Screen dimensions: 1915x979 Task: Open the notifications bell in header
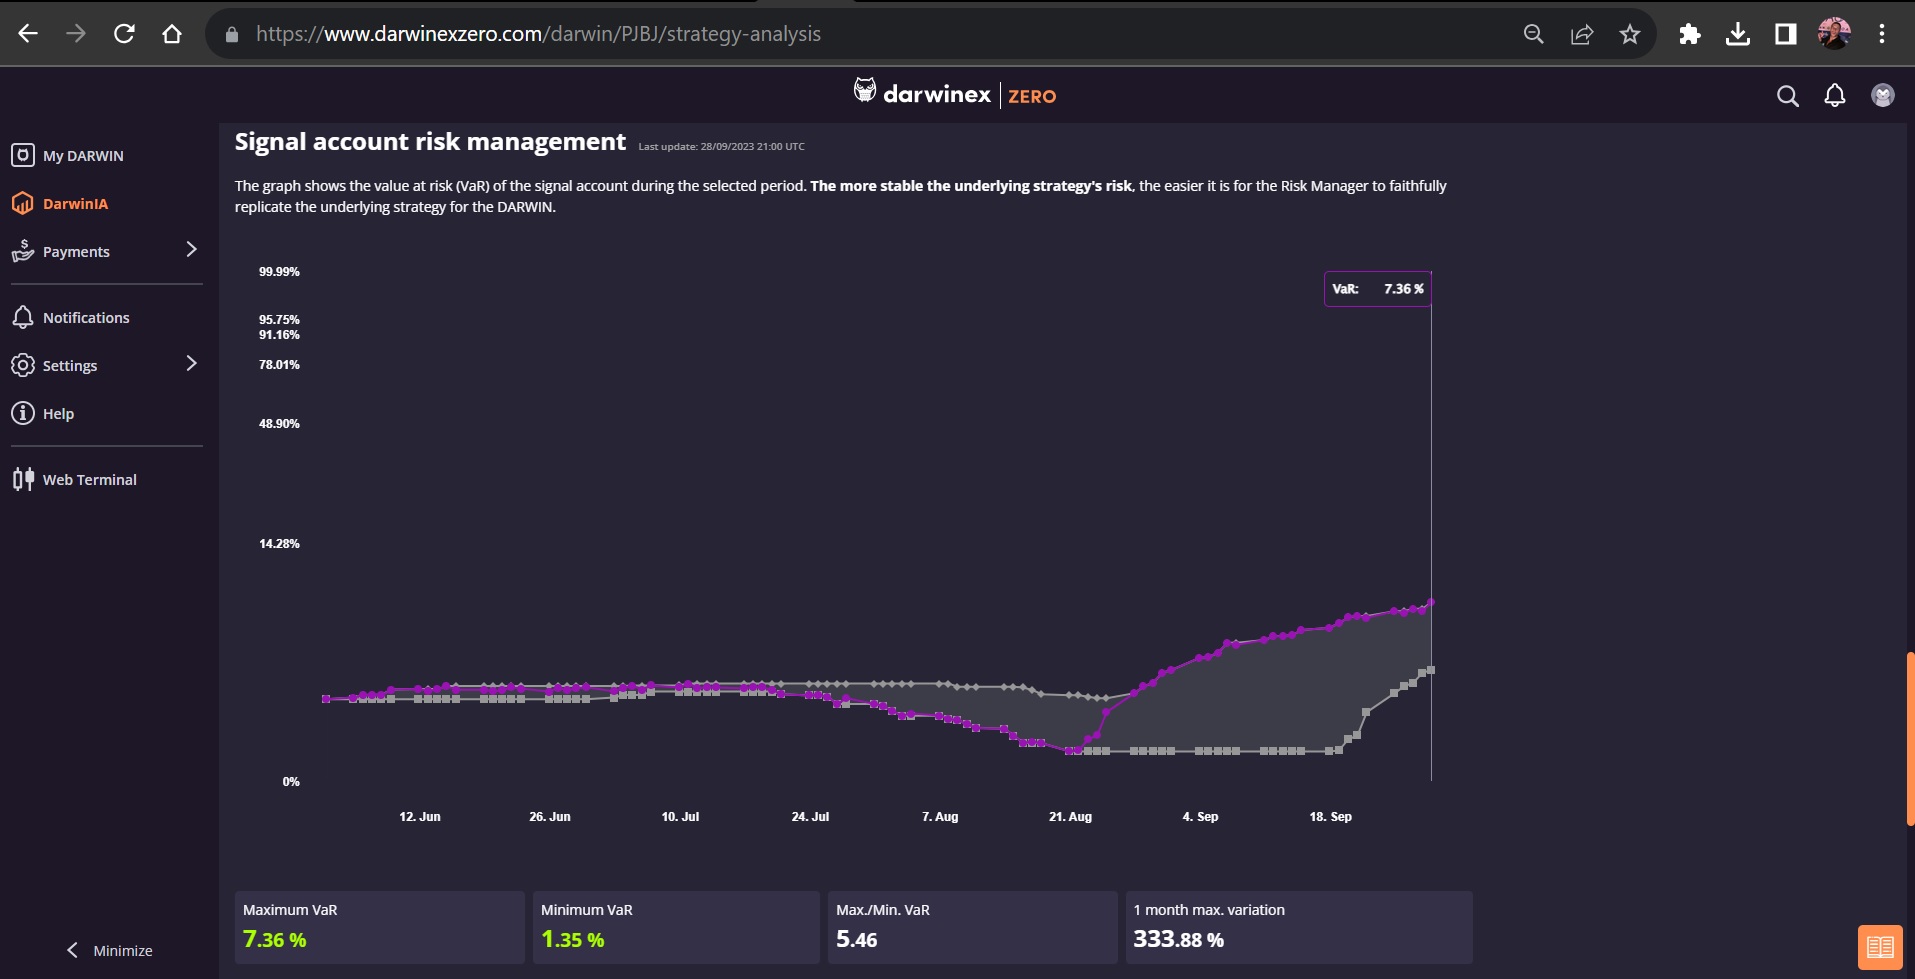(1834, 96)
